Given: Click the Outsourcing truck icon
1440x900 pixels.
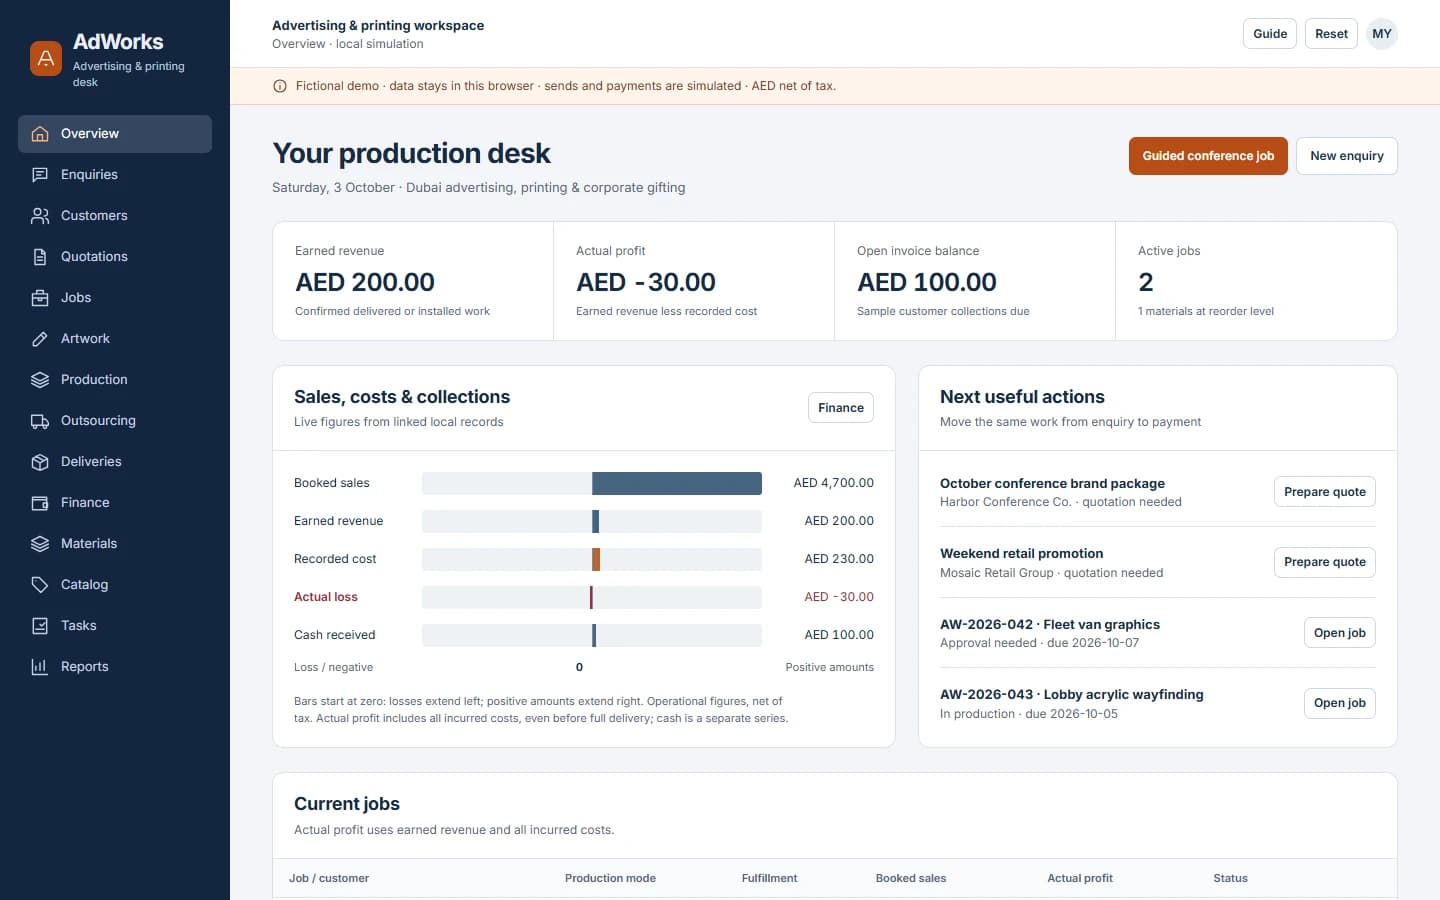Looking at the screenshot, I should (40, 421).
